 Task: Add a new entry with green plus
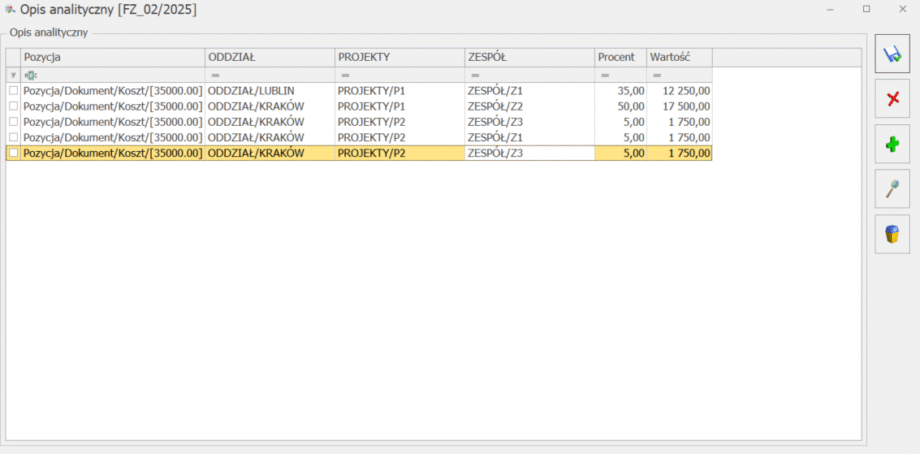click(892, 144)
